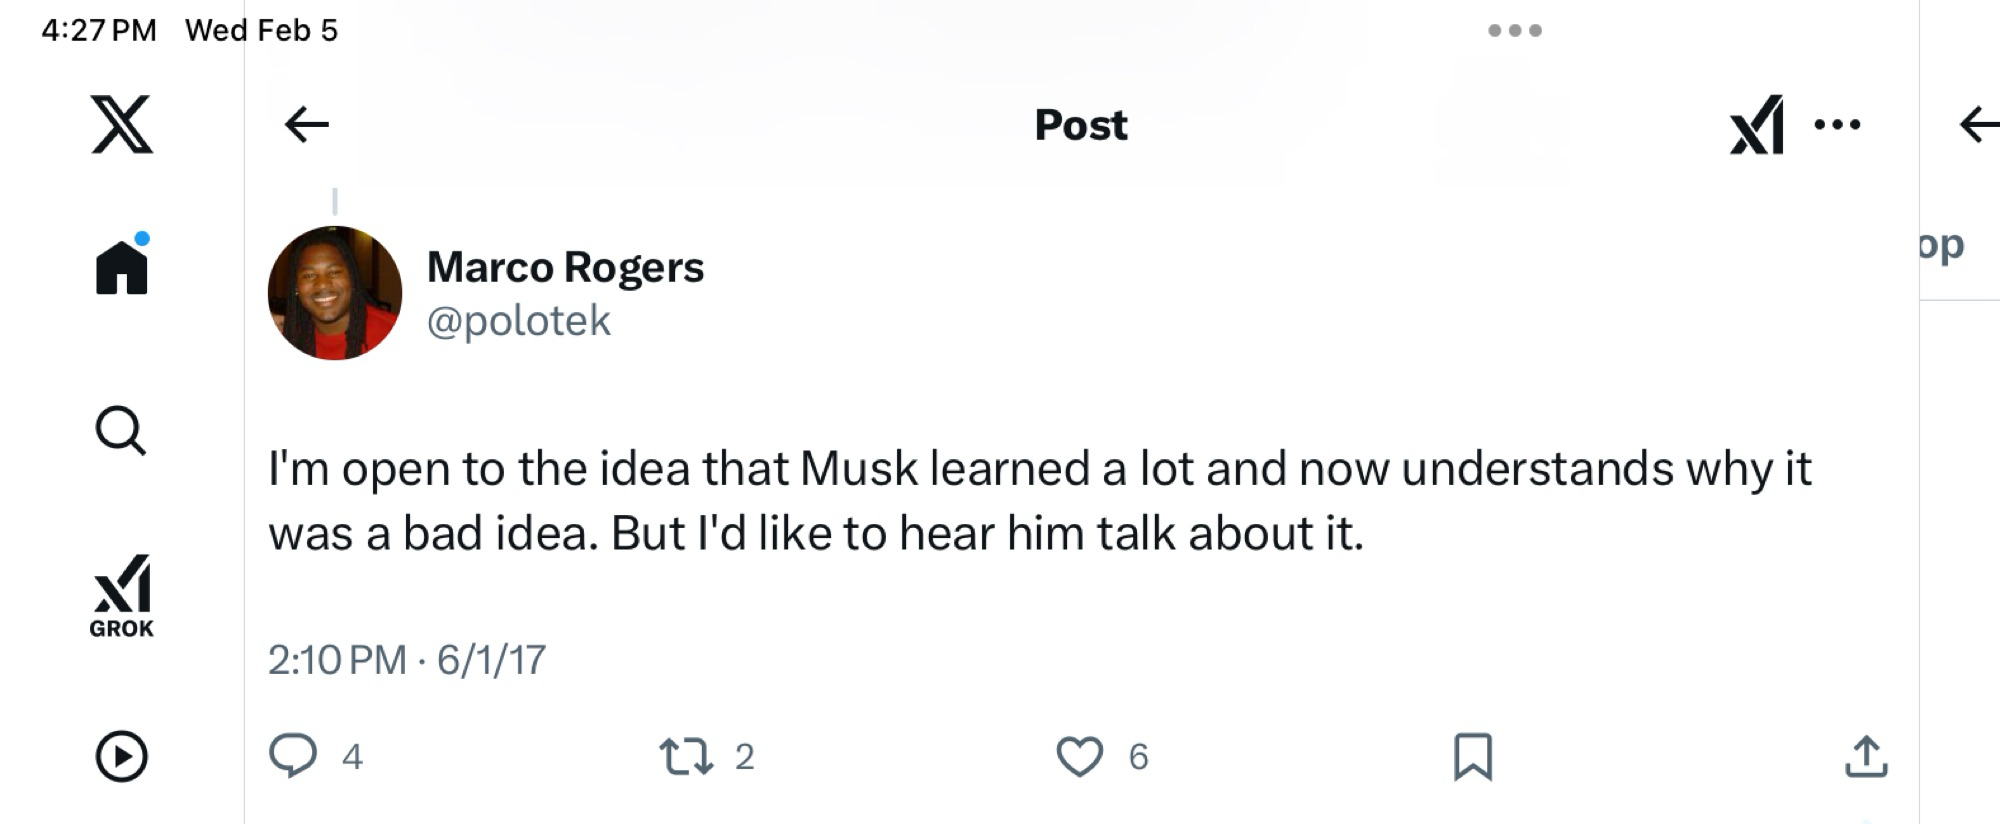Open the Marco Rogers display name
The height and width of the screenshot is (824, 2000).
(x=565, y=267)
